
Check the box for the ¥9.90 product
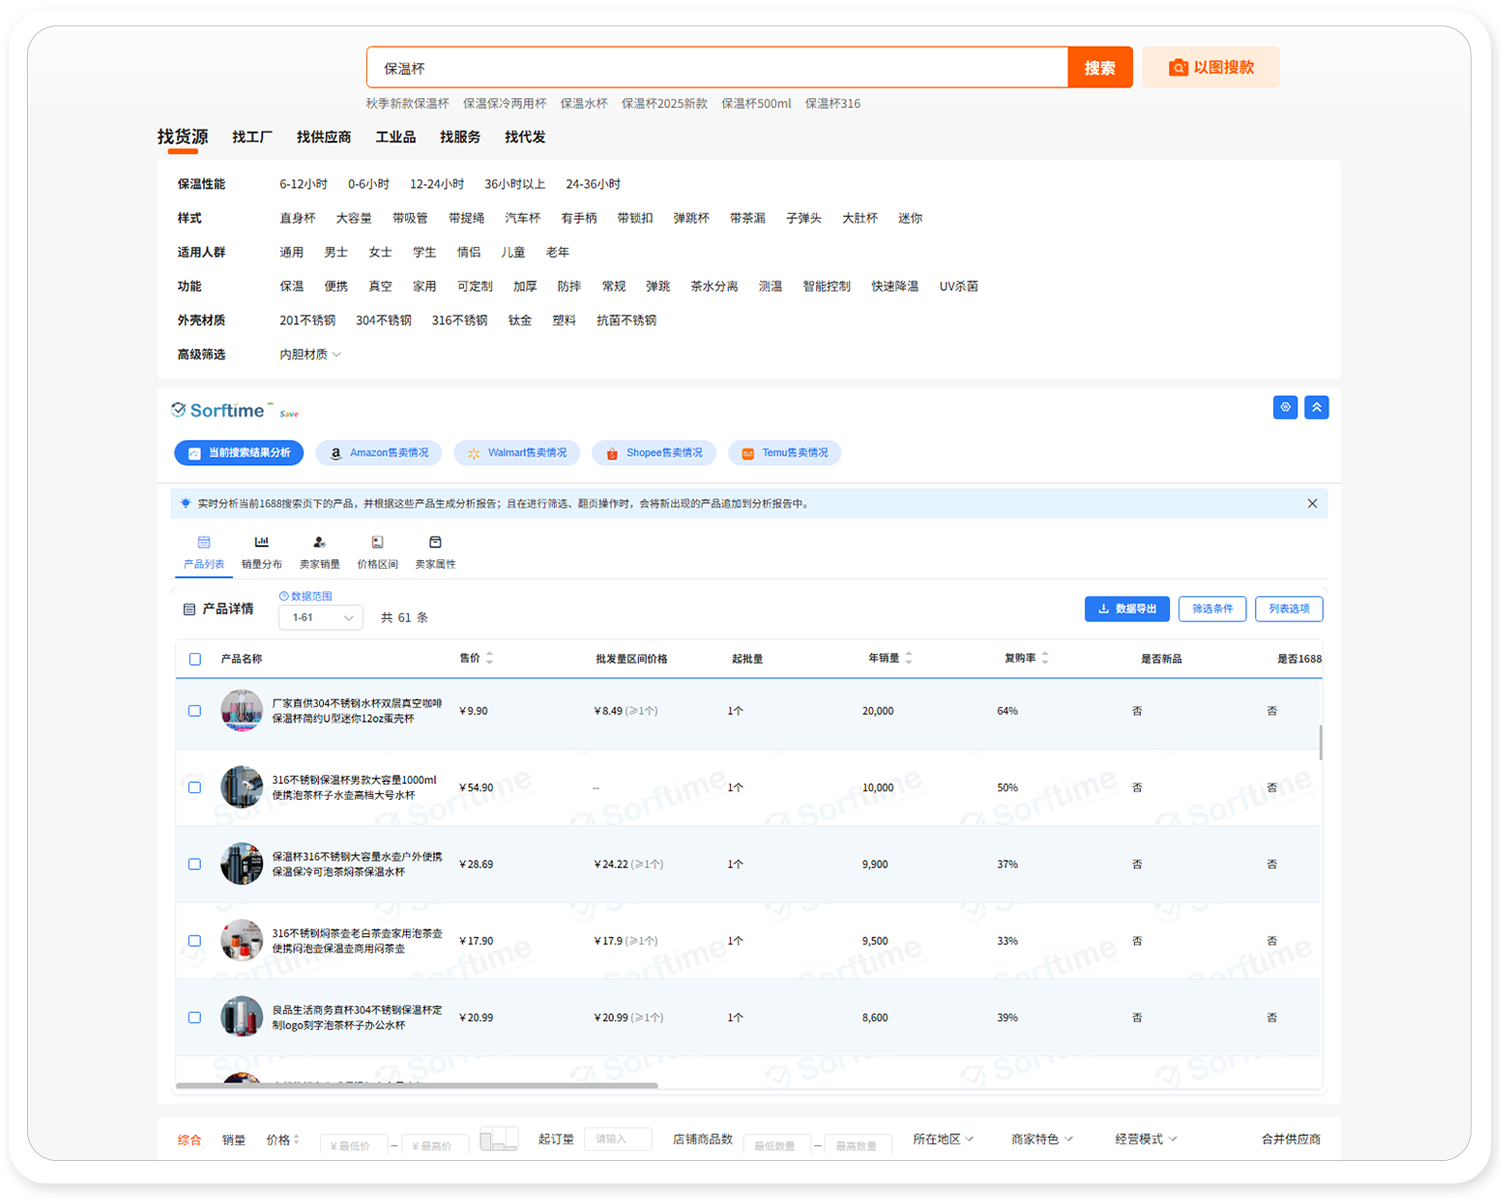[x=195, y=711]
